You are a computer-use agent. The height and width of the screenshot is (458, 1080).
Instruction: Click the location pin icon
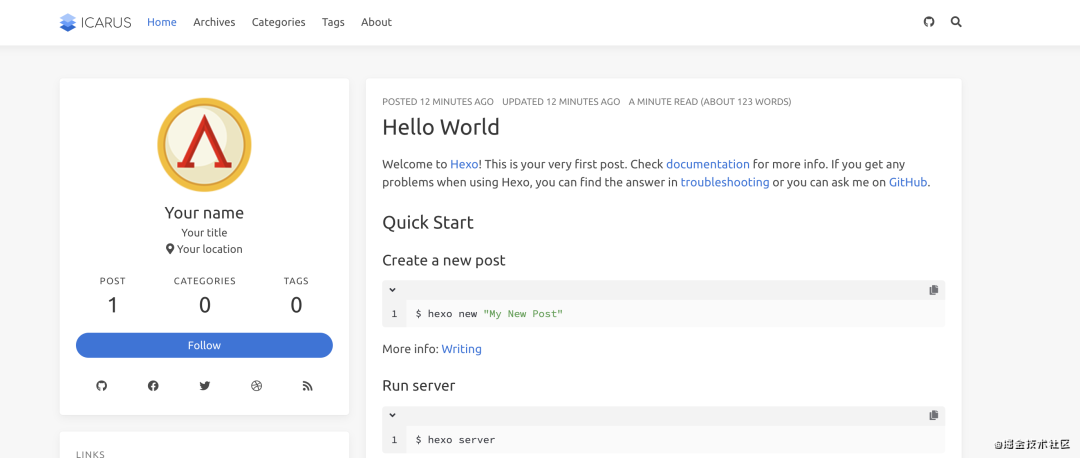tap(170, 249)
